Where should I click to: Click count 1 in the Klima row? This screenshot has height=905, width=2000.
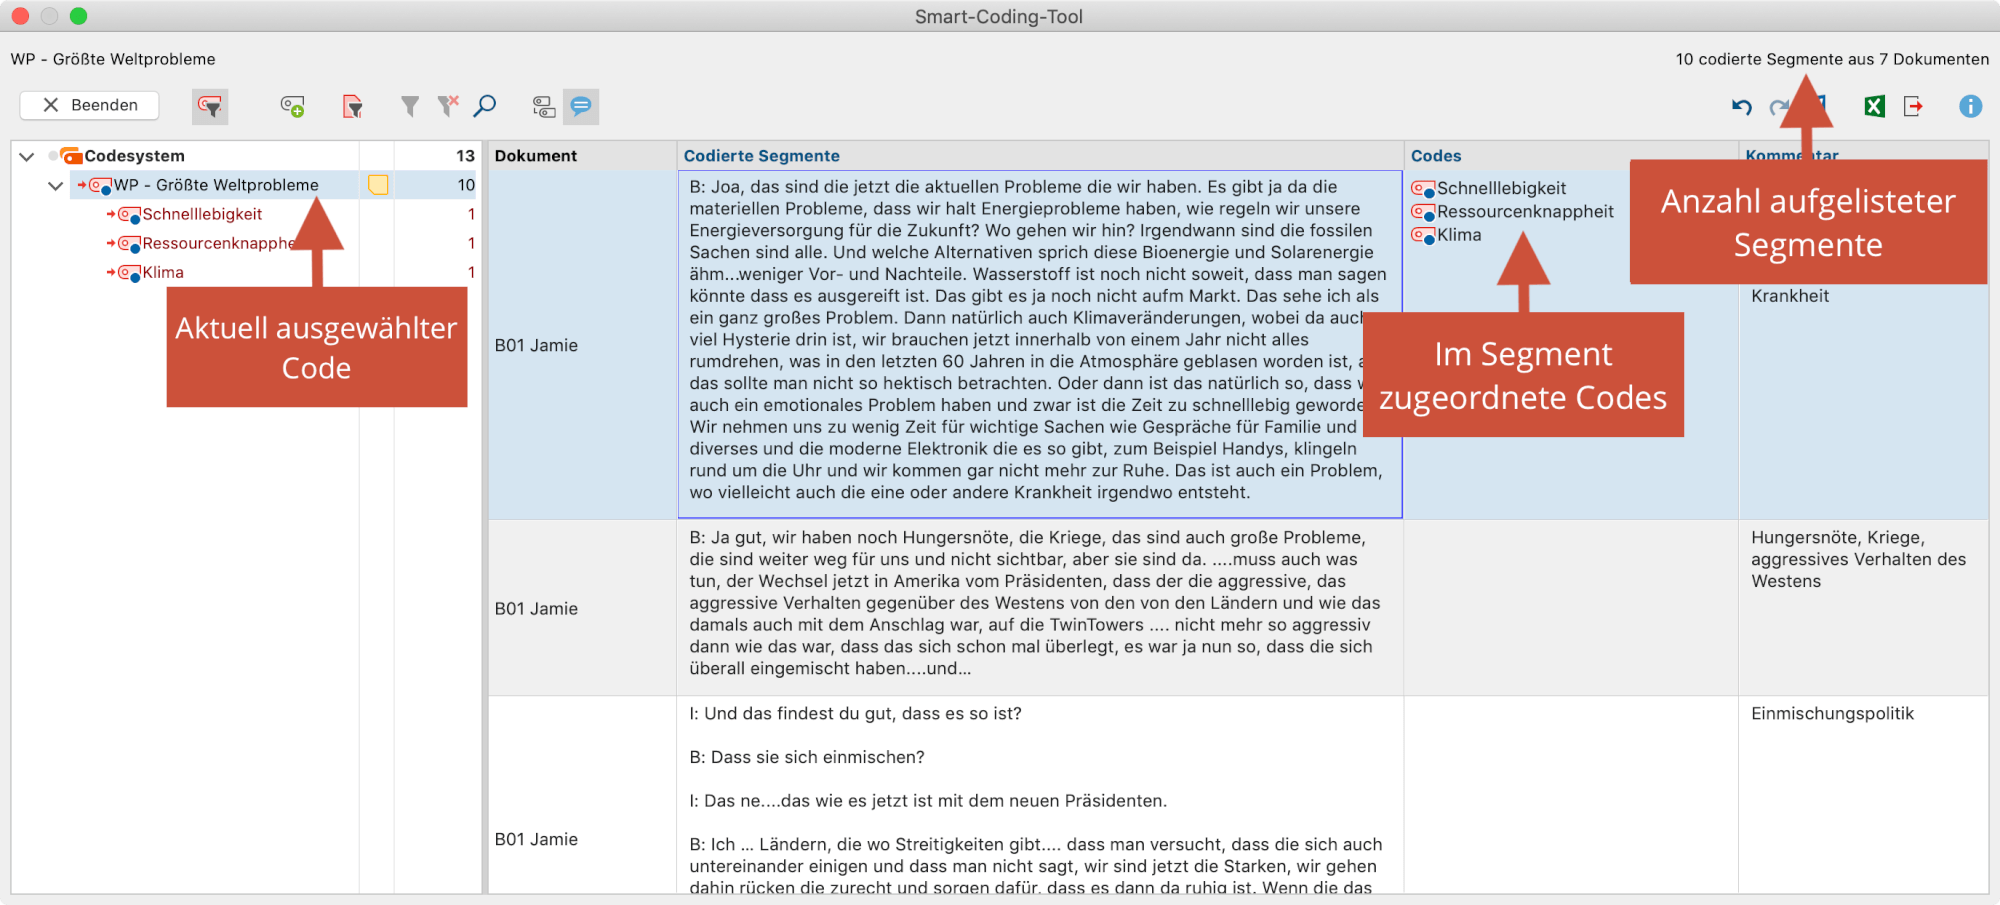point(471,272)
